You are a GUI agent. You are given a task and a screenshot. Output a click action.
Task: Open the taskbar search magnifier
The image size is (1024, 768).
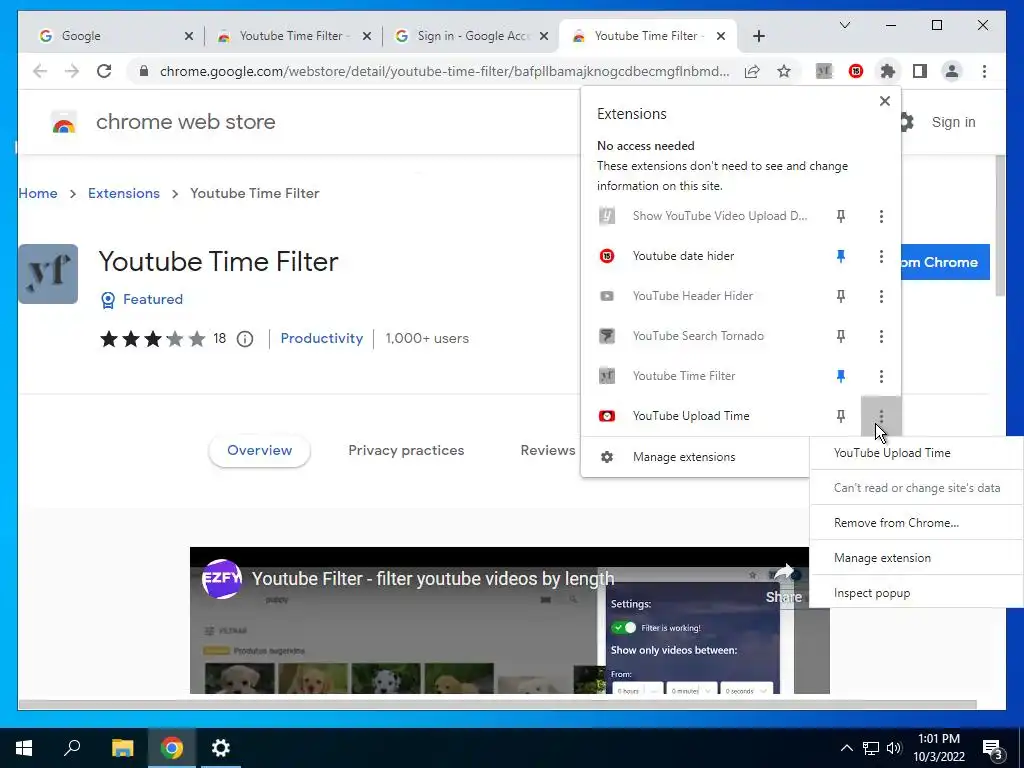click(x=72, y=748)
